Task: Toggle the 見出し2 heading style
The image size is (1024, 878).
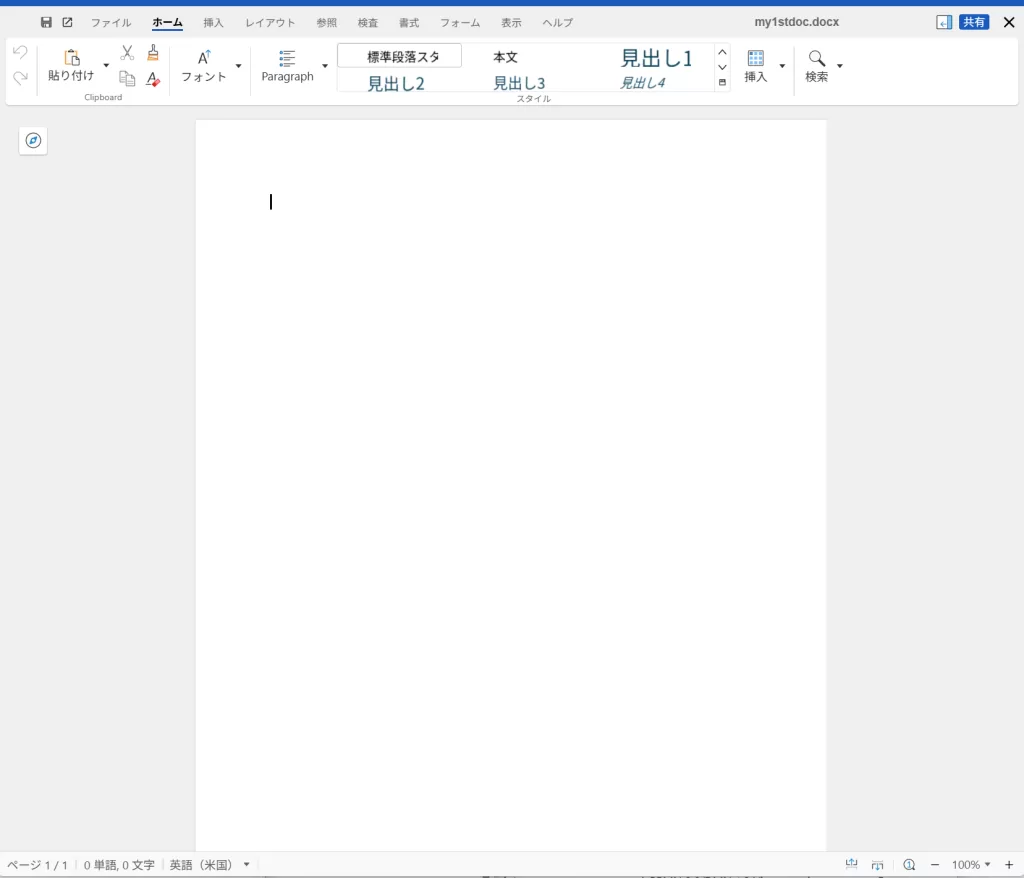Action: pyautogui.click(x=396, y=83)
